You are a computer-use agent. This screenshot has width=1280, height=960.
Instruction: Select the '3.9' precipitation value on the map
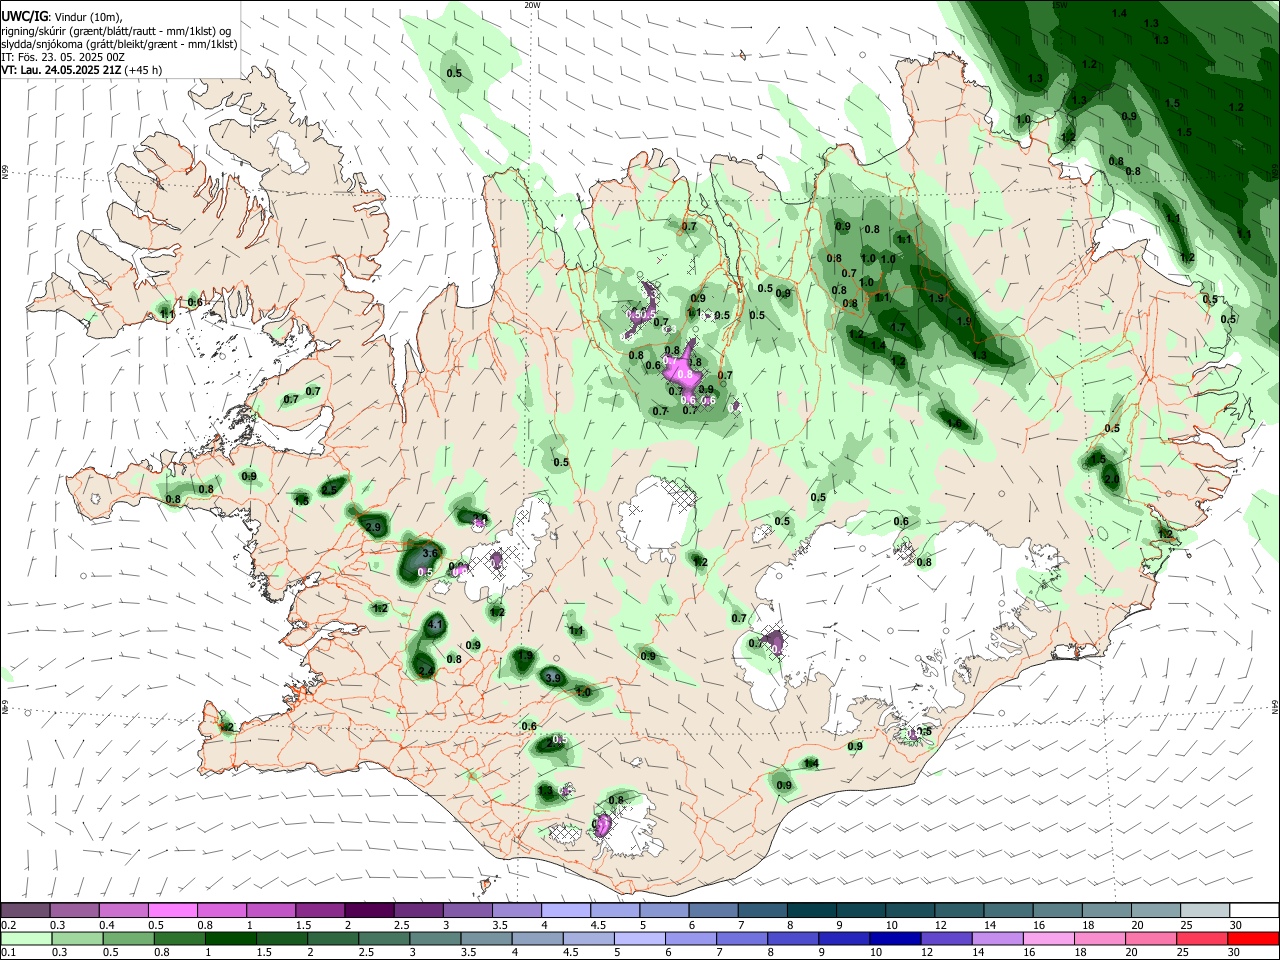[553, 678]
